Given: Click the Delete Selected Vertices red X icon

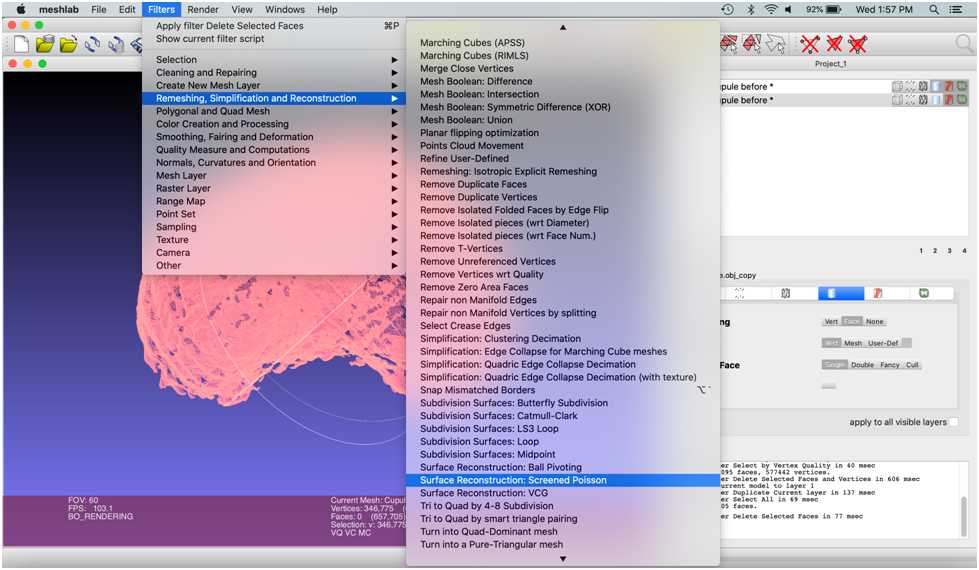Looking at the screenshot, I should (810, 44).
